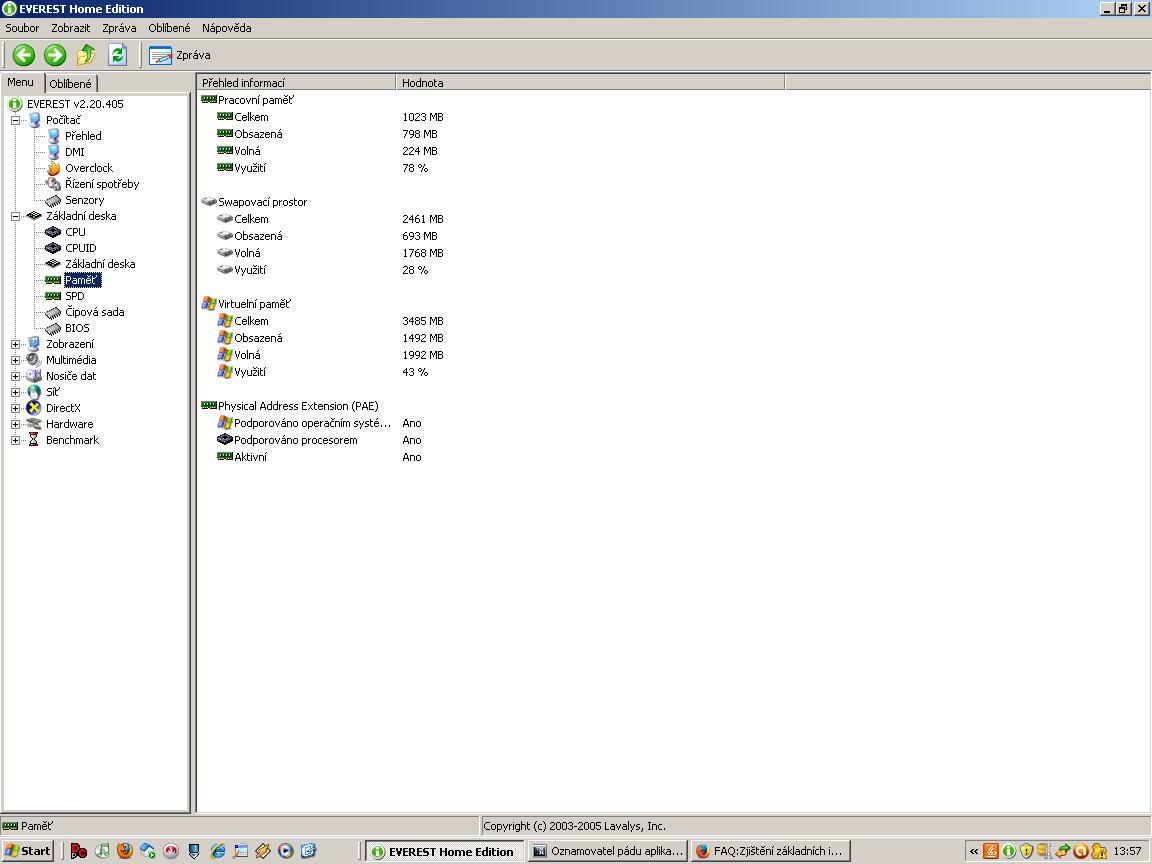
Task: Open the Nápověda menu
Action: point(226,28)
